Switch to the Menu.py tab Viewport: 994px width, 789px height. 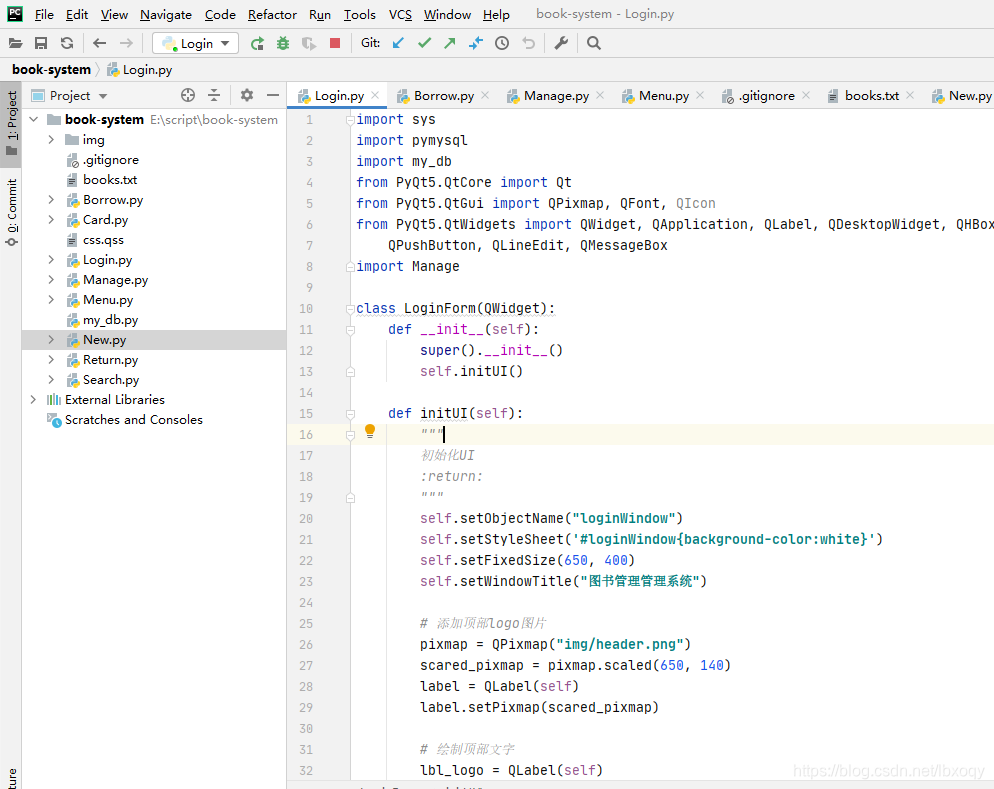point(664,96)
